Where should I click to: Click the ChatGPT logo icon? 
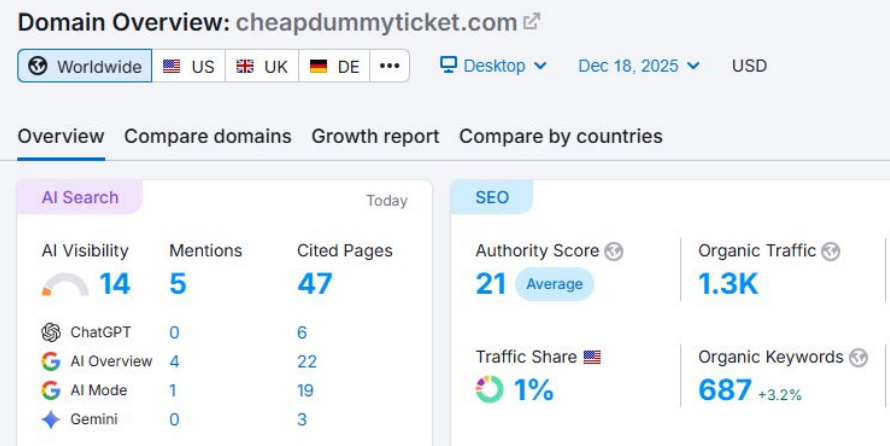(x=51, y=333)
